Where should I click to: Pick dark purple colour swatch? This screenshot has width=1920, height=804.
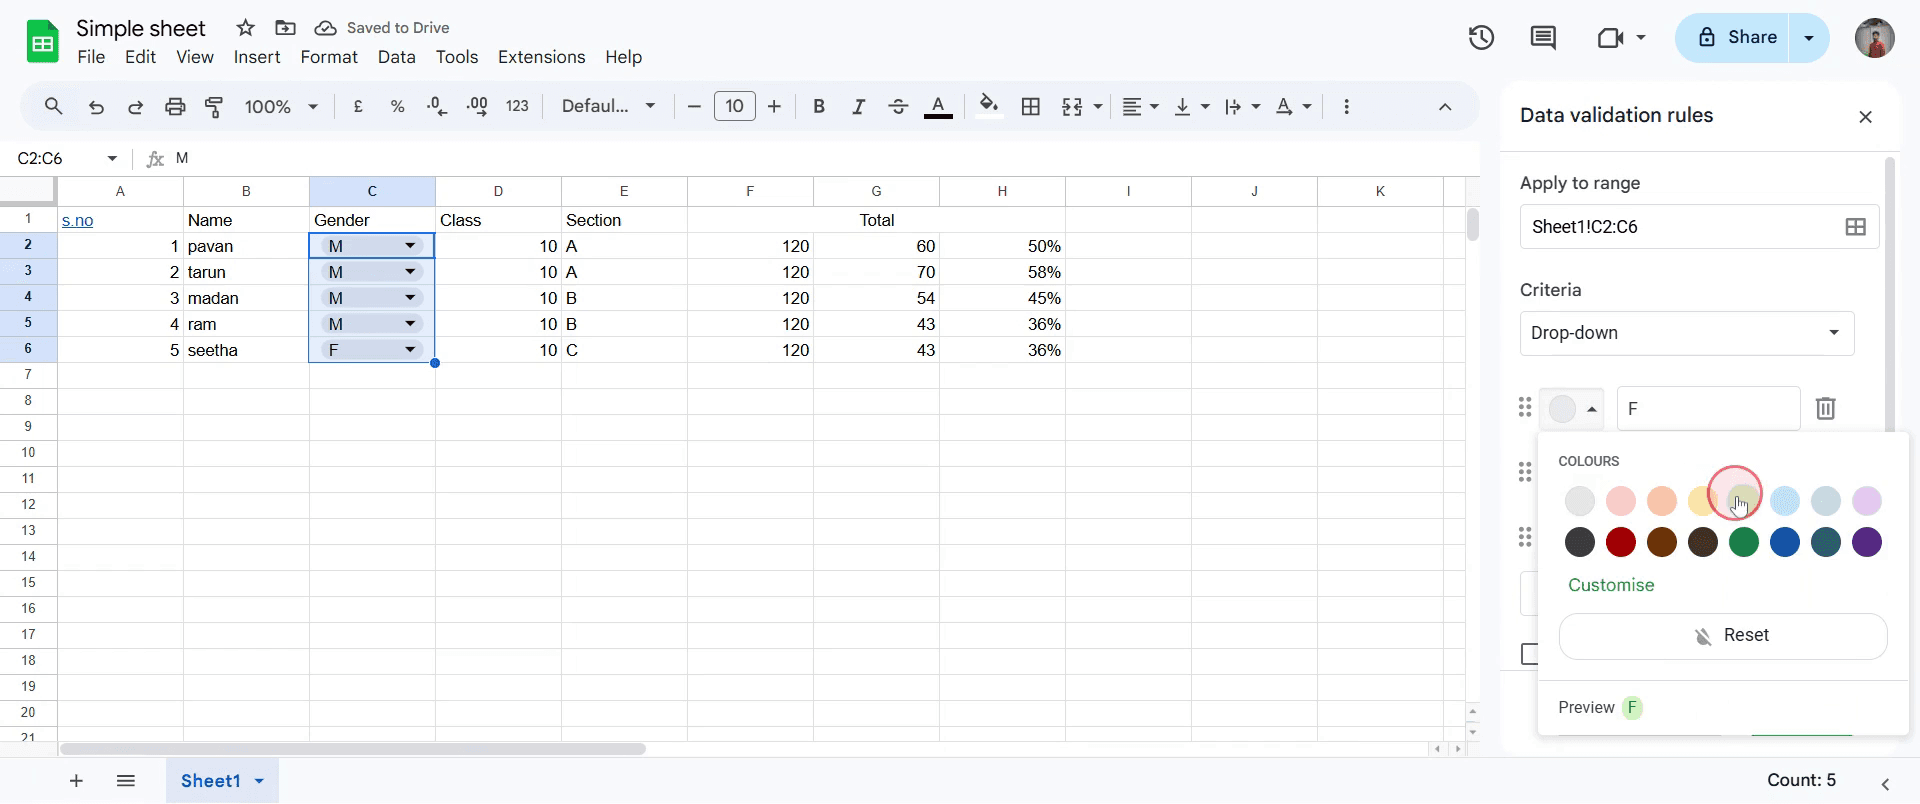1867,542
